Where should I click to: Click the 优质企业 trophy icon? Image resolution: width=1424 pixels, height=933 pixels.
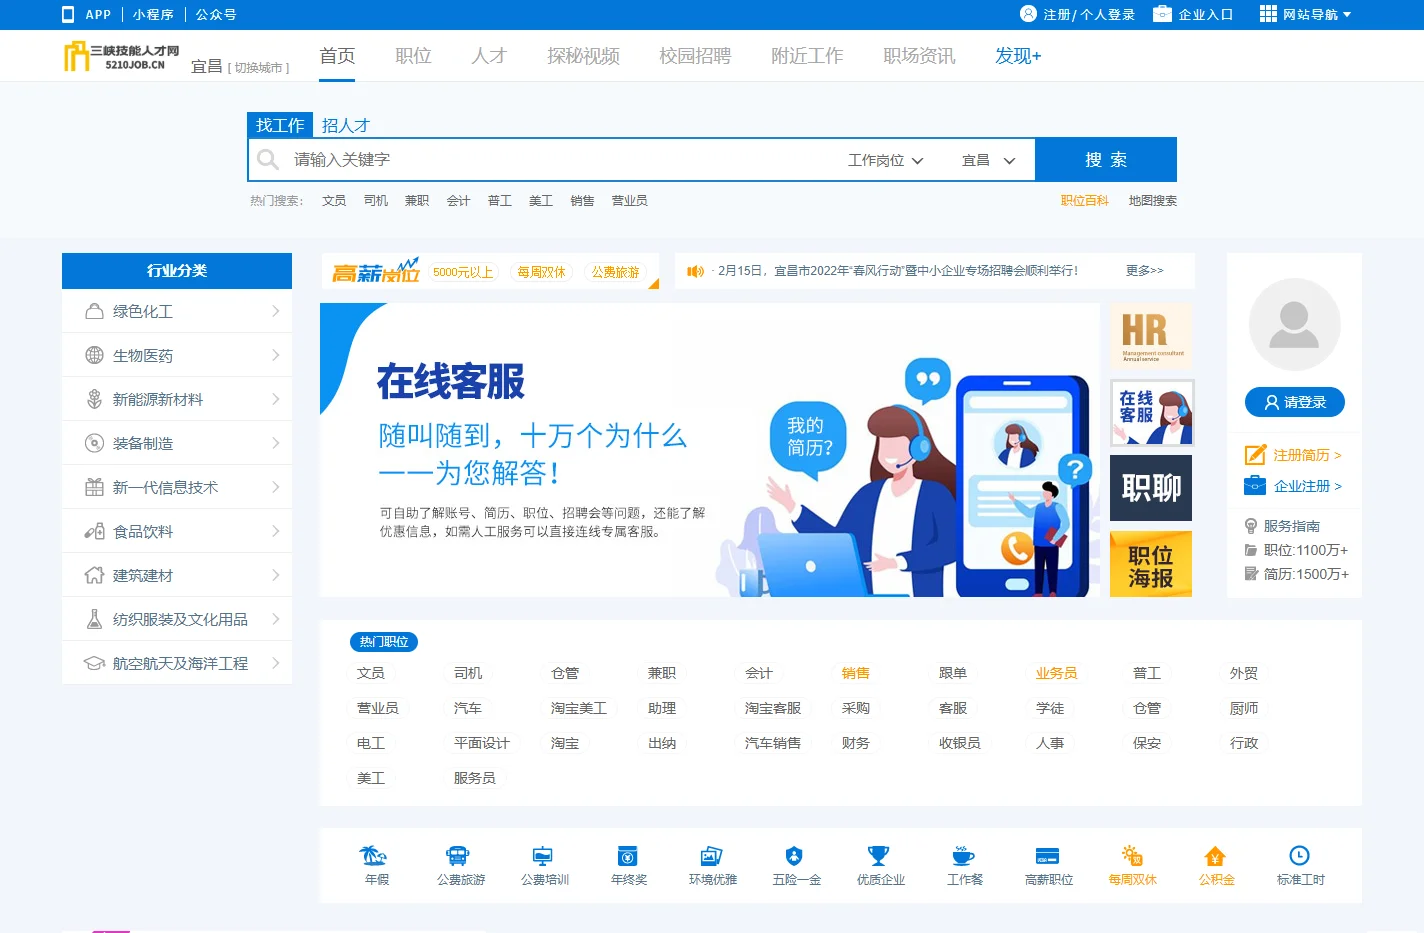click(878, 855)
